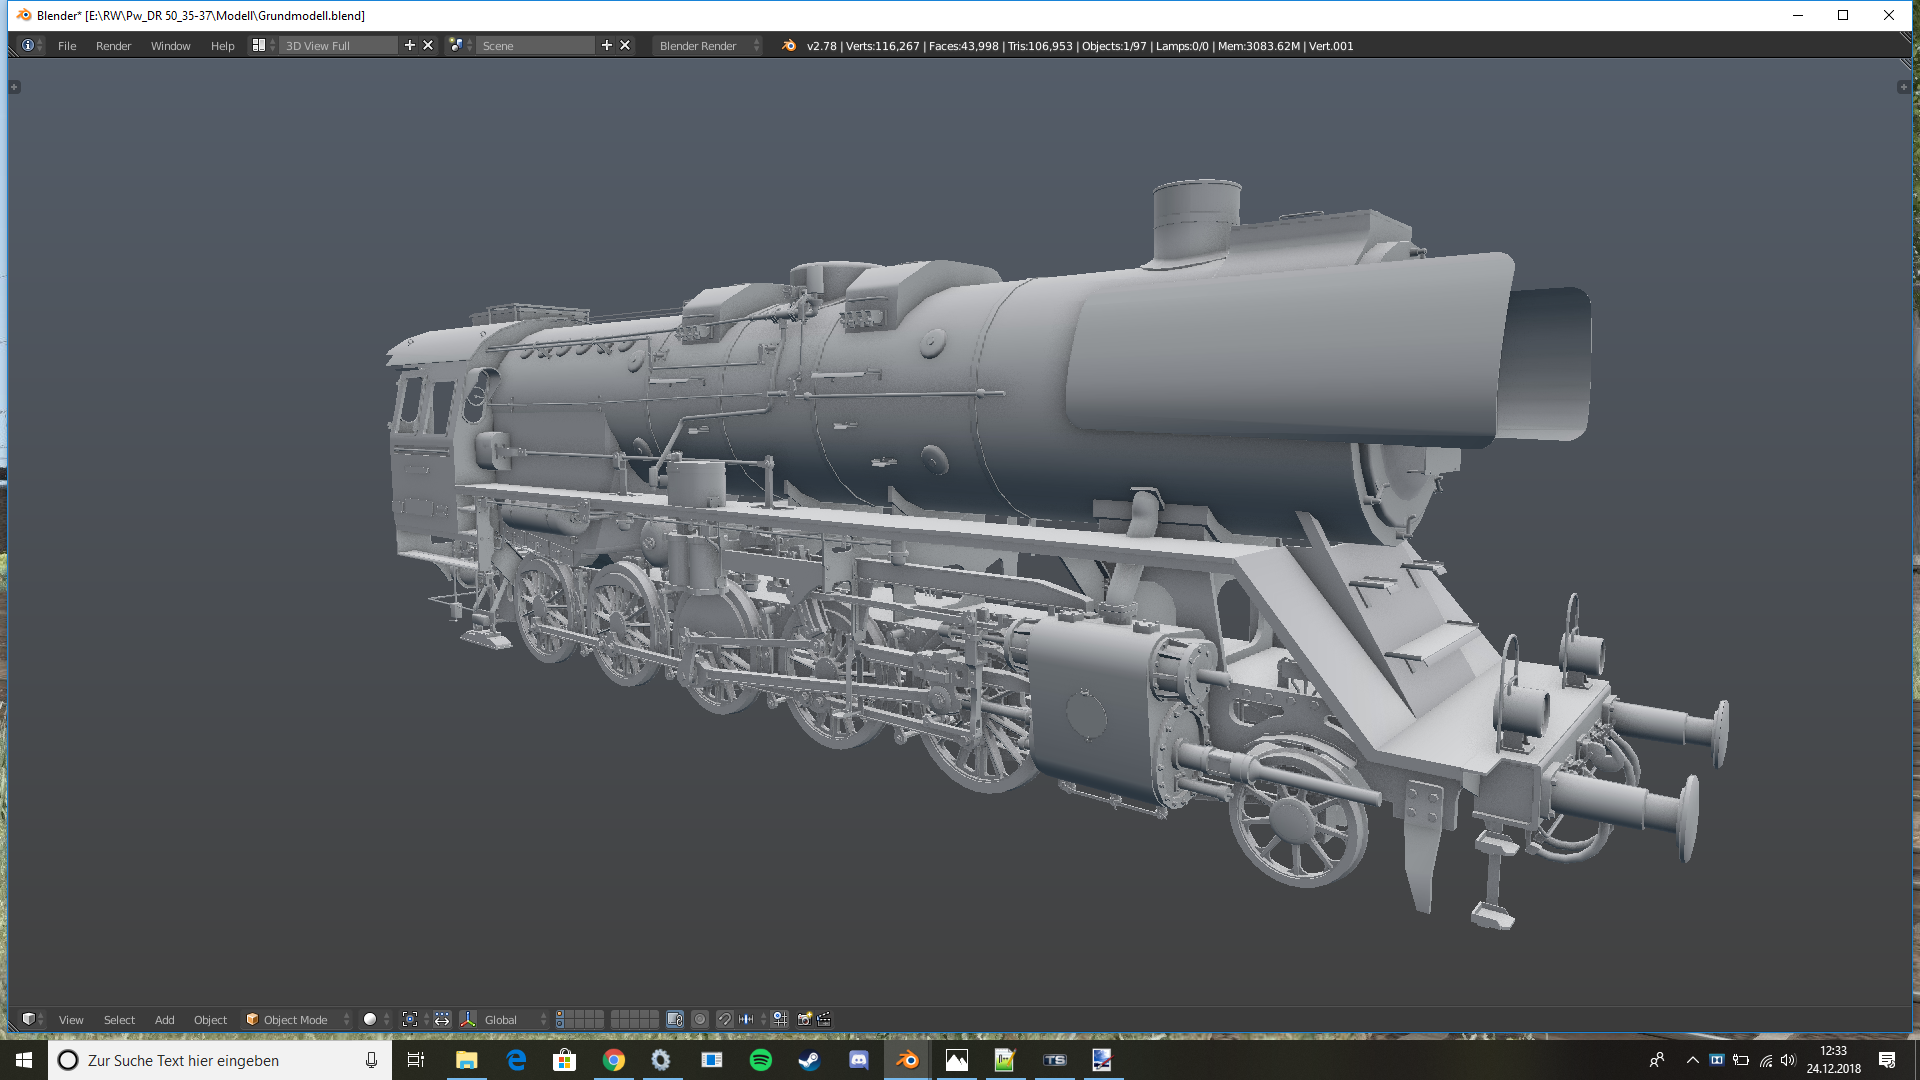Viewport: 1920px width, 1080px height.
Task: Click the Scene name field
Action: pos(535,45)
